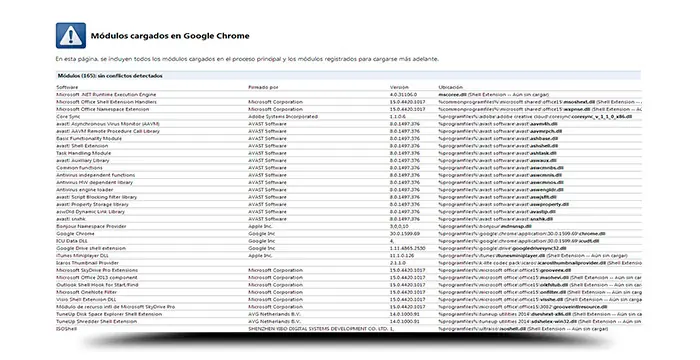Click version '2.1.1.0' of Icaros Thumbnail Provider
700x360 pixels.
coord(398,263)
